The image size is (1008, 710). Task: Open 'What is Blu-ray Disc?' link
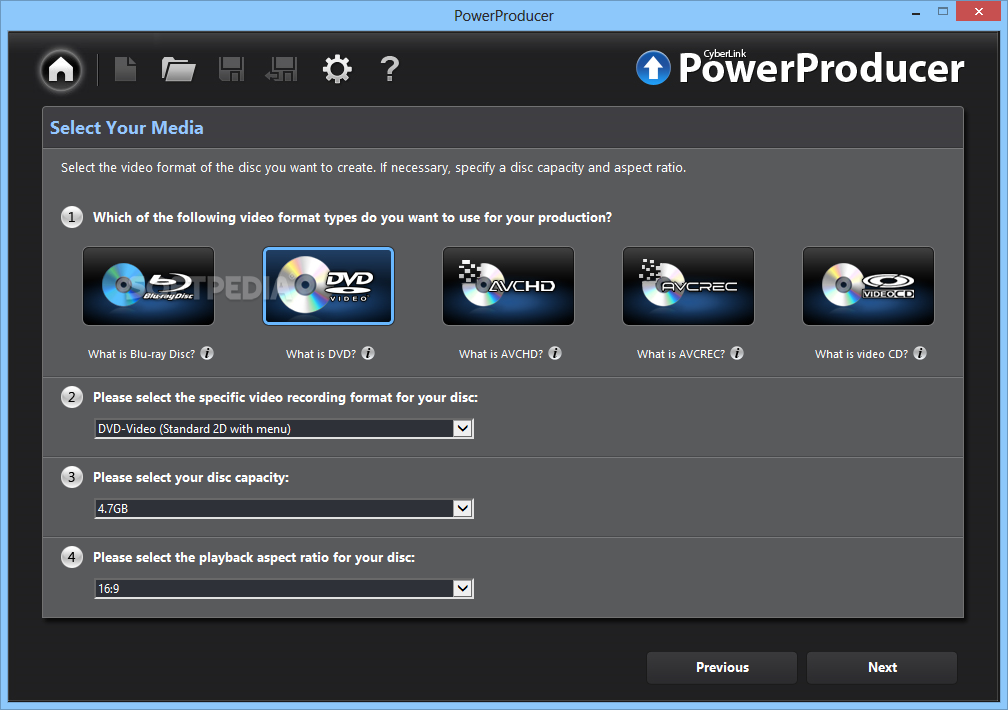[x=141, y=354]
